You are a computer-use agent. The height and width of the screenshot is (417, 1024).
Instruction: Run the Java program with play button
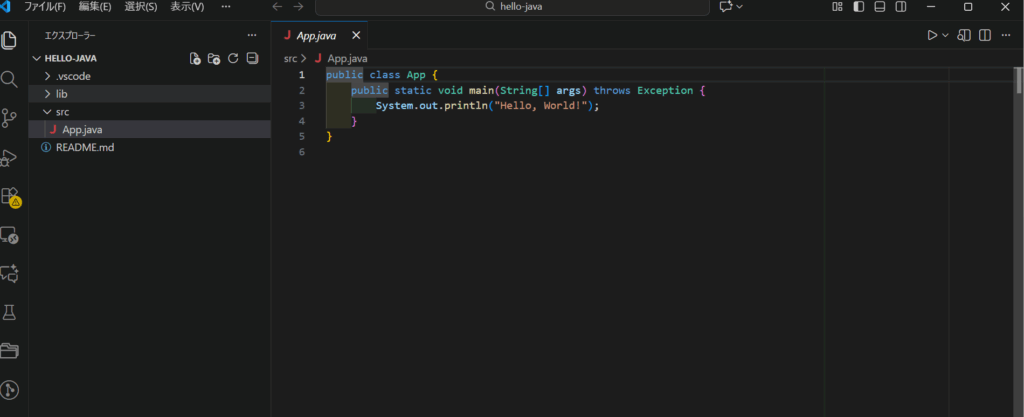point(931,35)
